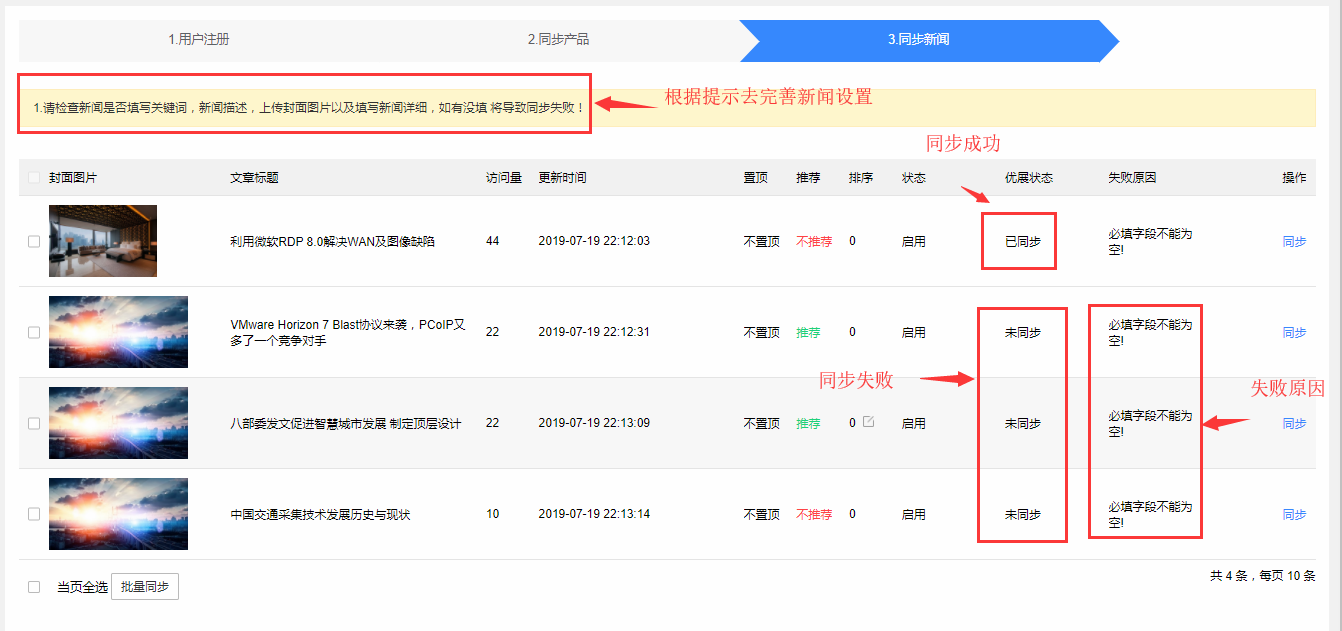The height and width of the screenshot is (631, 1342).
Task: Tick checkbox for 中国交通采集技术发展历史与现状
Action: point(34,514)
